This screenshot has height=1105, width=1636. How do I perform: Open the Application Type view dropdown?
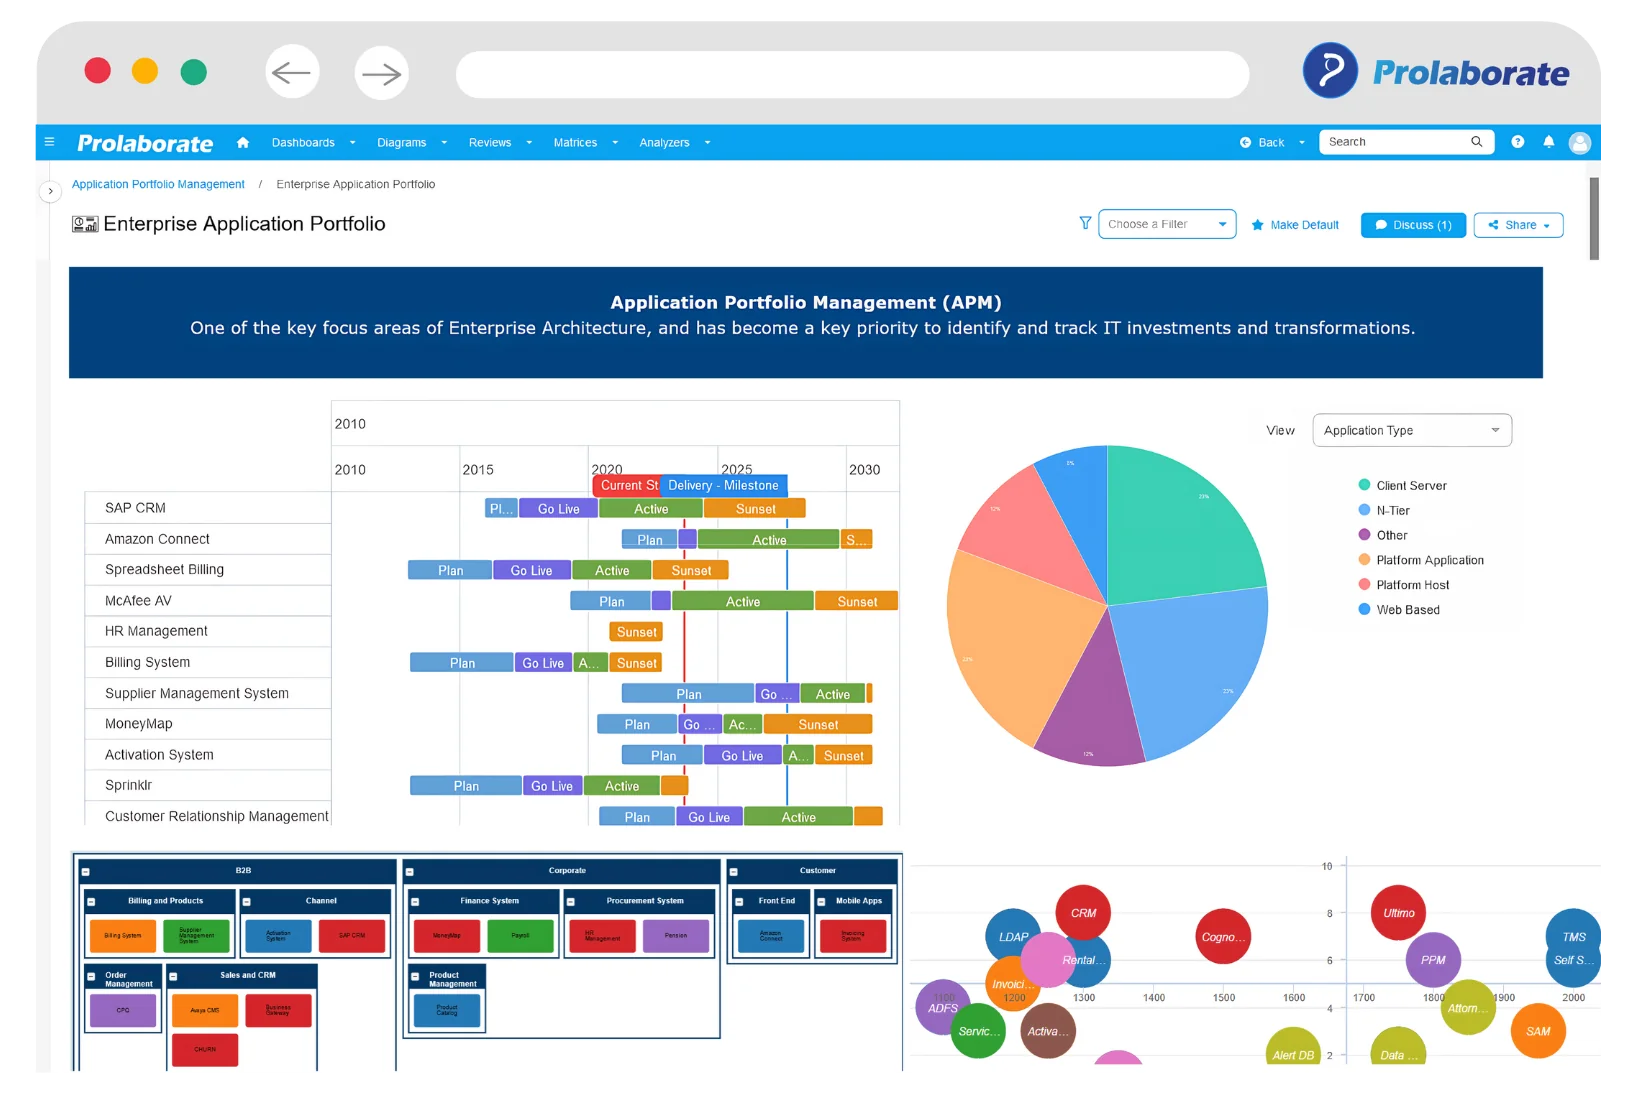pyautogui.click(x=1411, y=431)
